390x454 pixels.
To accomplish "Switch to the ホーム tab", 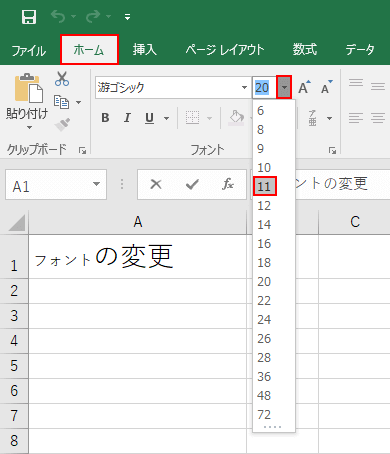I will click(89, 49).
